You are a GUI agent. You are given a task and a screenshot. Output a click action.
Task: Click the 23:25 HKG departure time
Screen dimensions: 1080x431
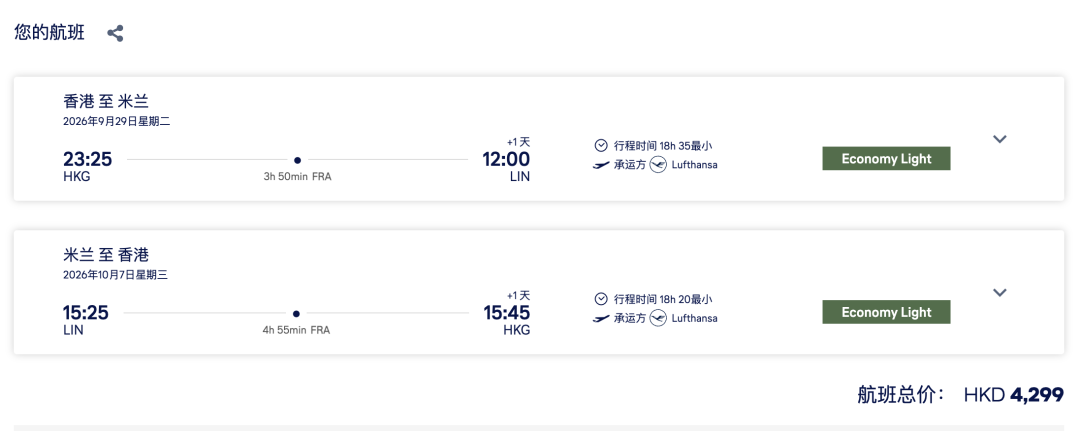pyautogui.click(x=87, y=159)
